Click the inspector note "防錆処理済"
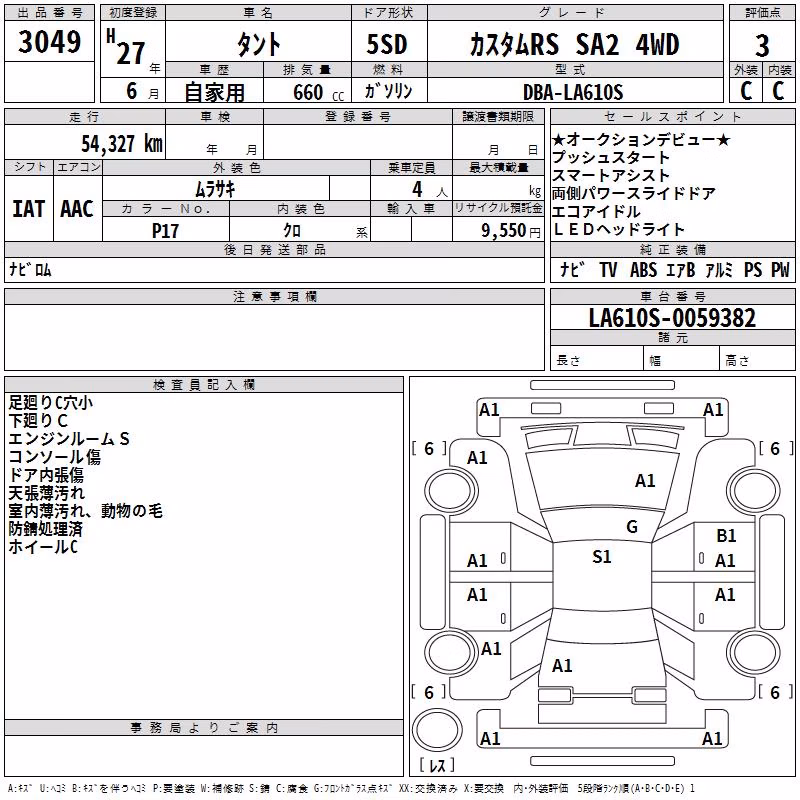The image size is (800, 800). pos(45,529)
